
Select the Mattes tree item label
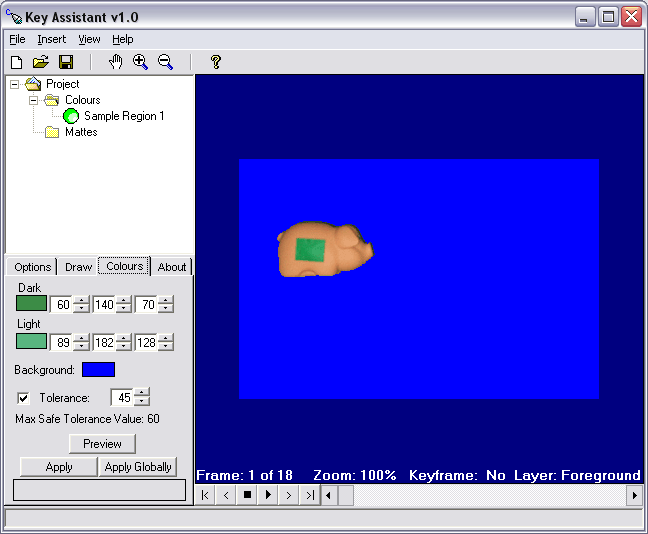[81, 132]
